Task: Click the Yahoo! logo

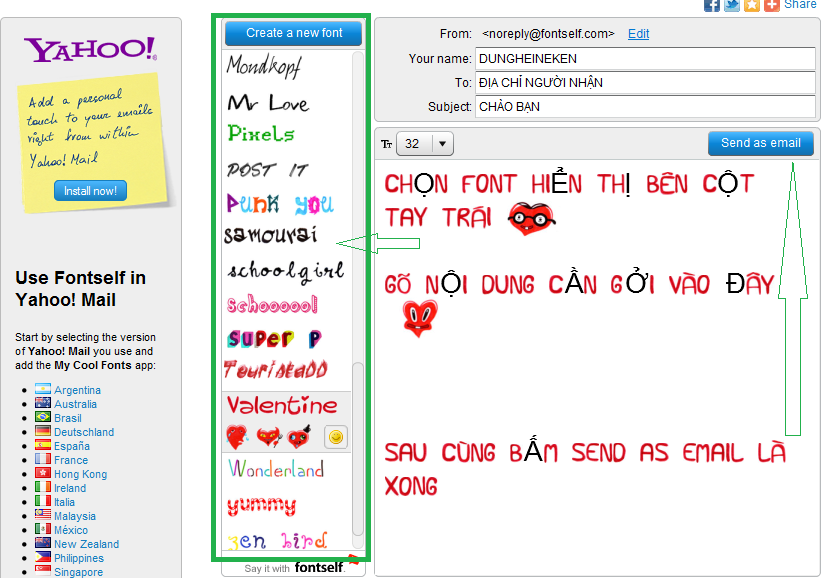Action: click(90, 50)
